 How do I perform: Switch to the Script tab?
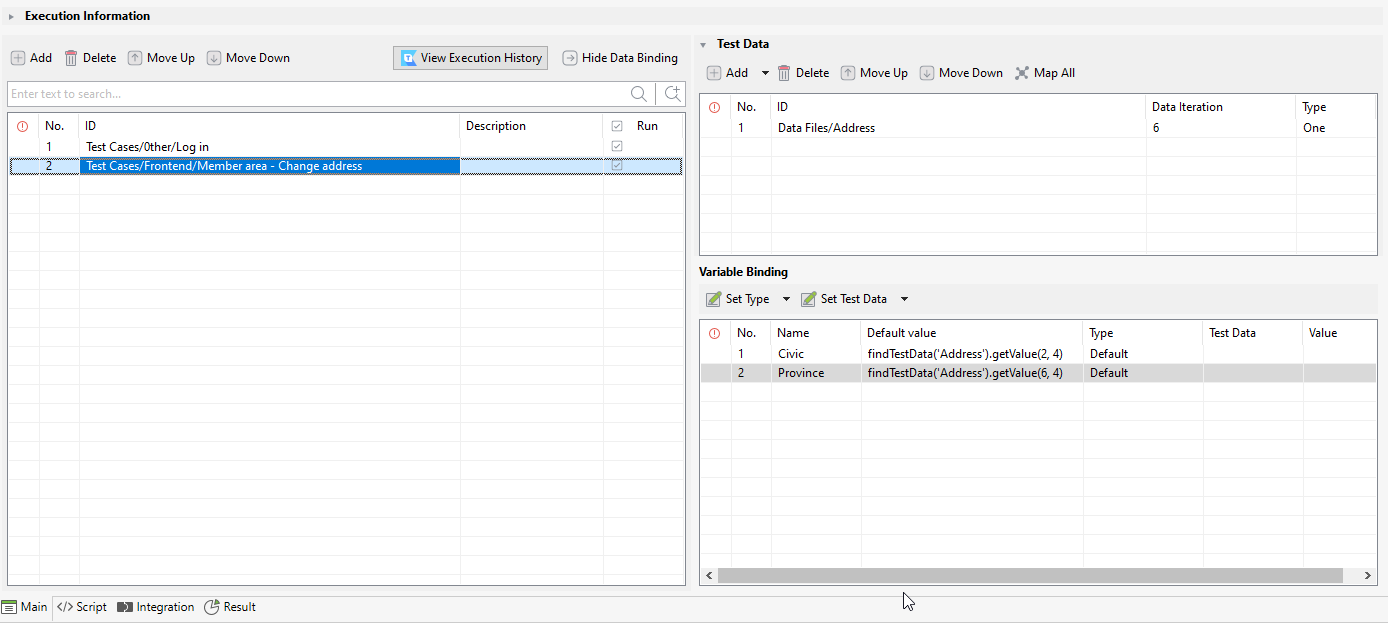pyautogui.click(x=81, y=607)
